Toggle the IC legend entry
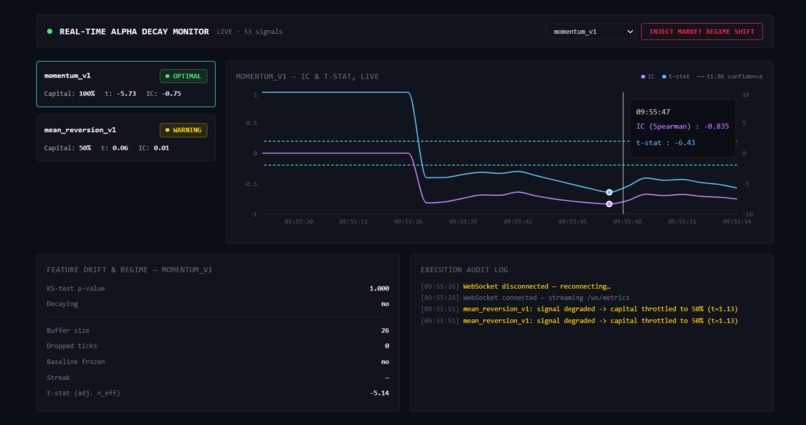Screen dimensions: 806x425 click(648, 77)
